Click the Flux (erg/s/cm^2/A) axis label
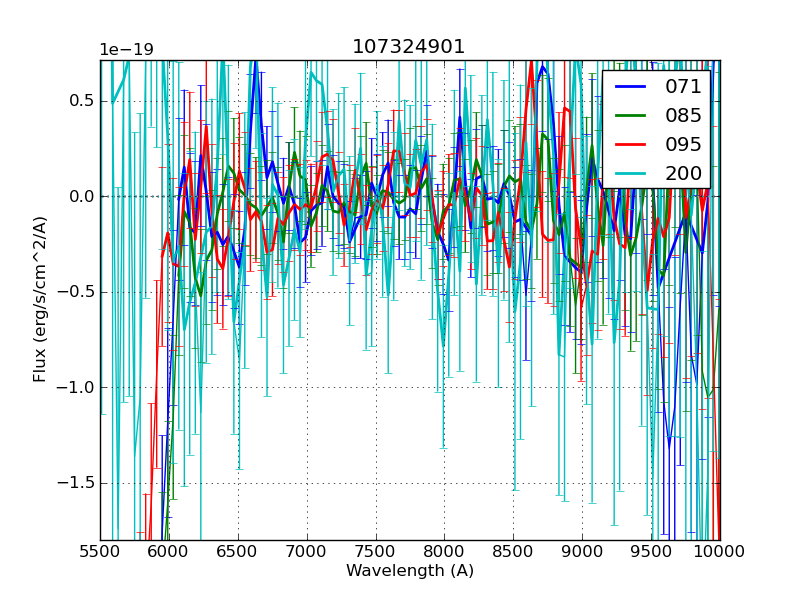Image resolution: width=800 pixels, height=600 pixels. click(x=40, y=299)
